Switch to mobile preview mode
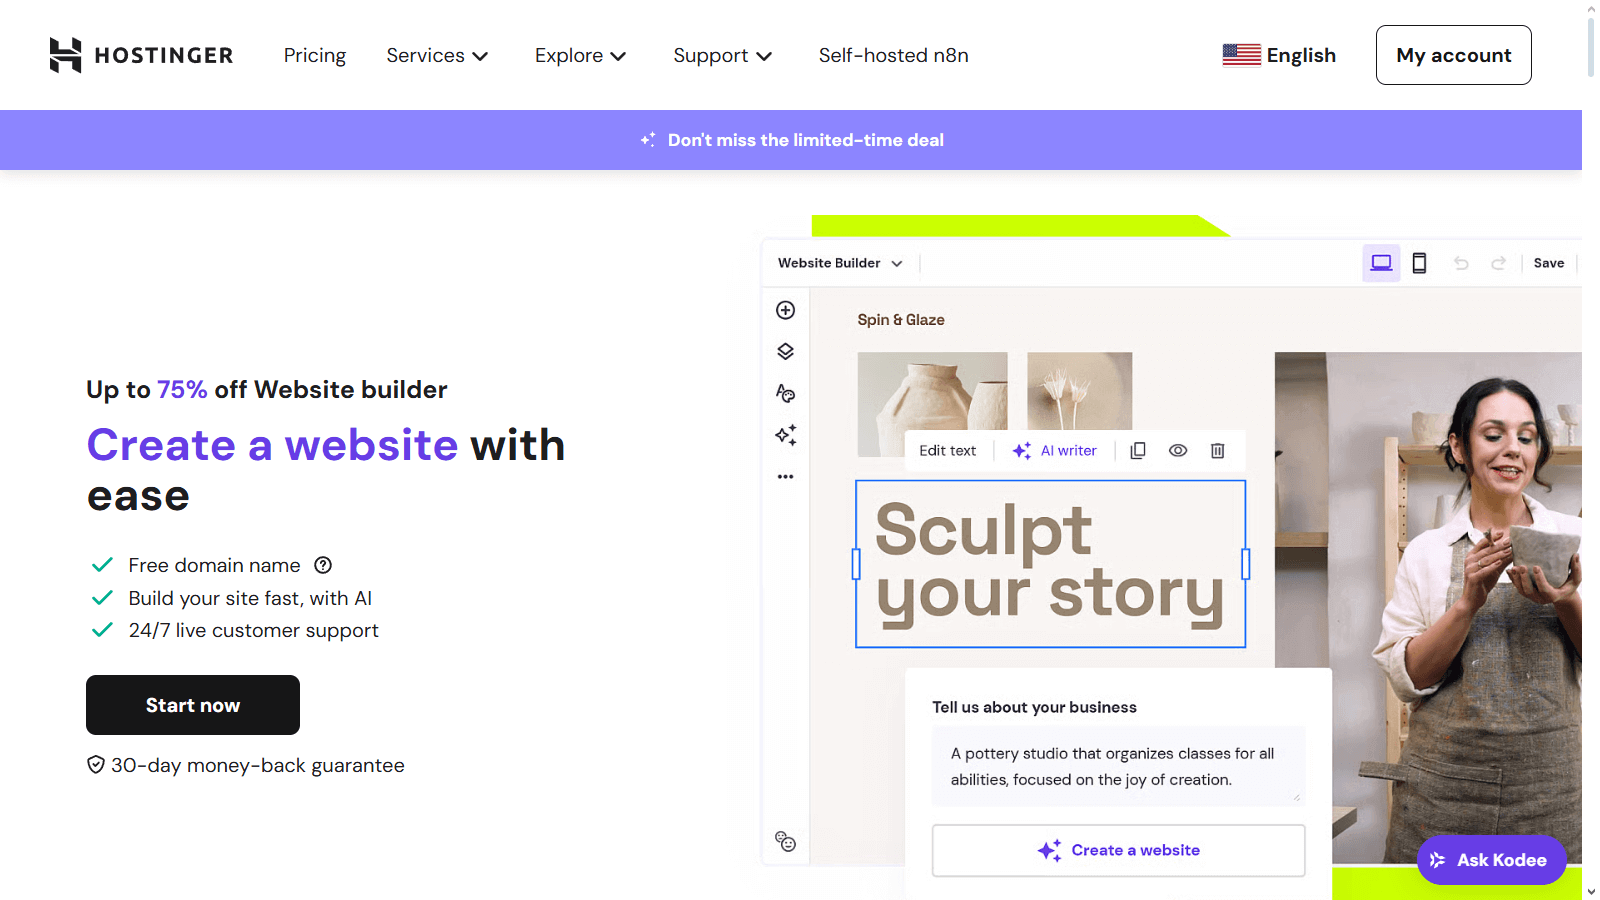This screenshot has height=900, width=1600. coord(1419,263)
